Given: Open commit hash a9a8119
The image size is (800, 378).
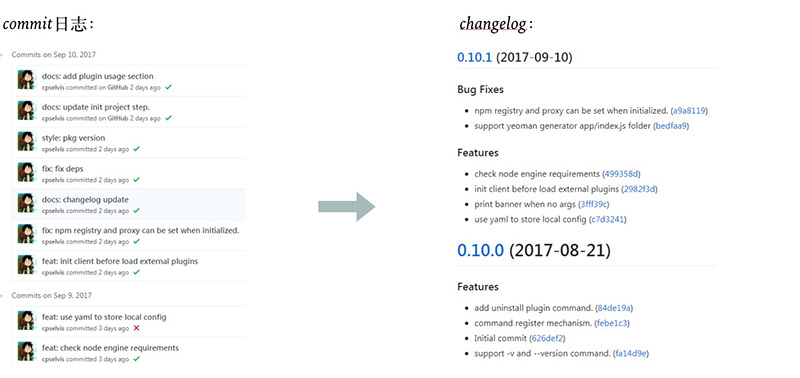Looking at the screenshot, I should point(690,110).
